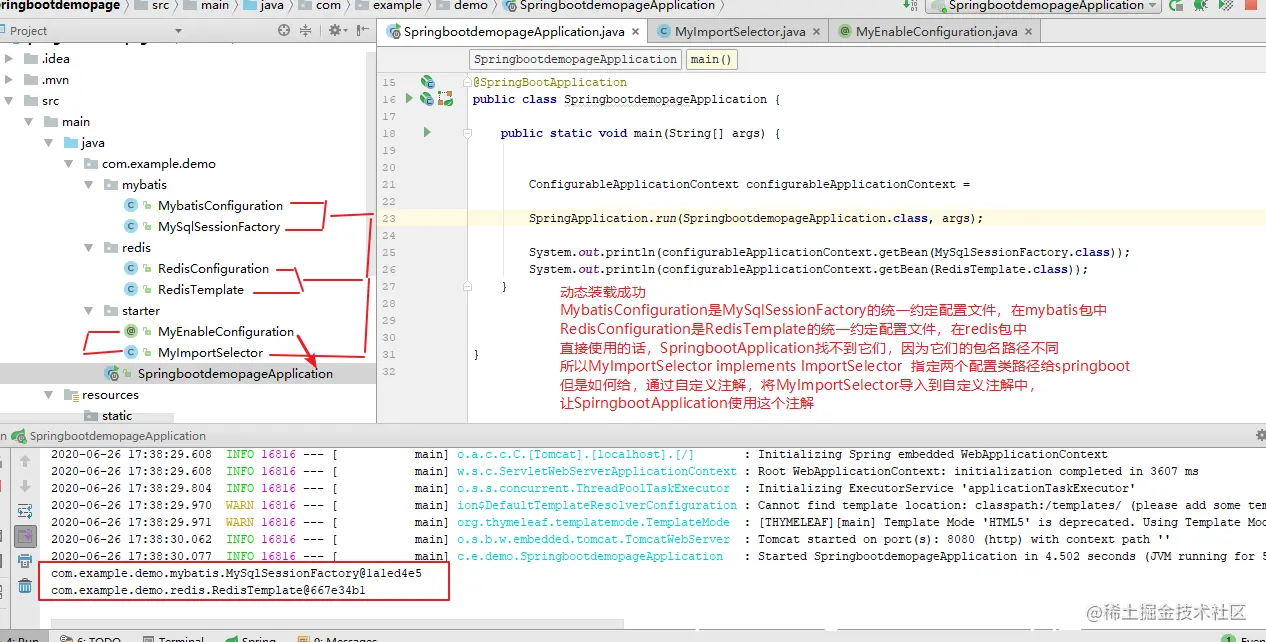Click the example breadcrumb in navigation bar
1266x642 pixels.
397,6
